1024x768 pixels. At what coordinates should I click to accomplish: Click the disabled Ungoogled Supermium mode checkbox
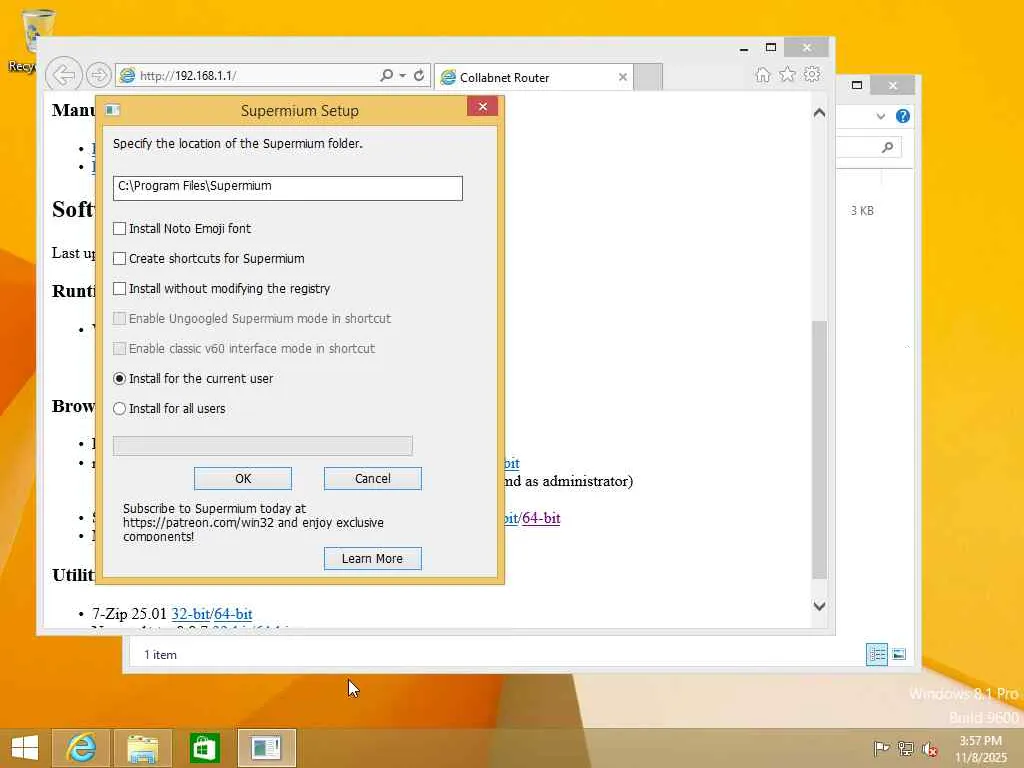pos(120,319)
